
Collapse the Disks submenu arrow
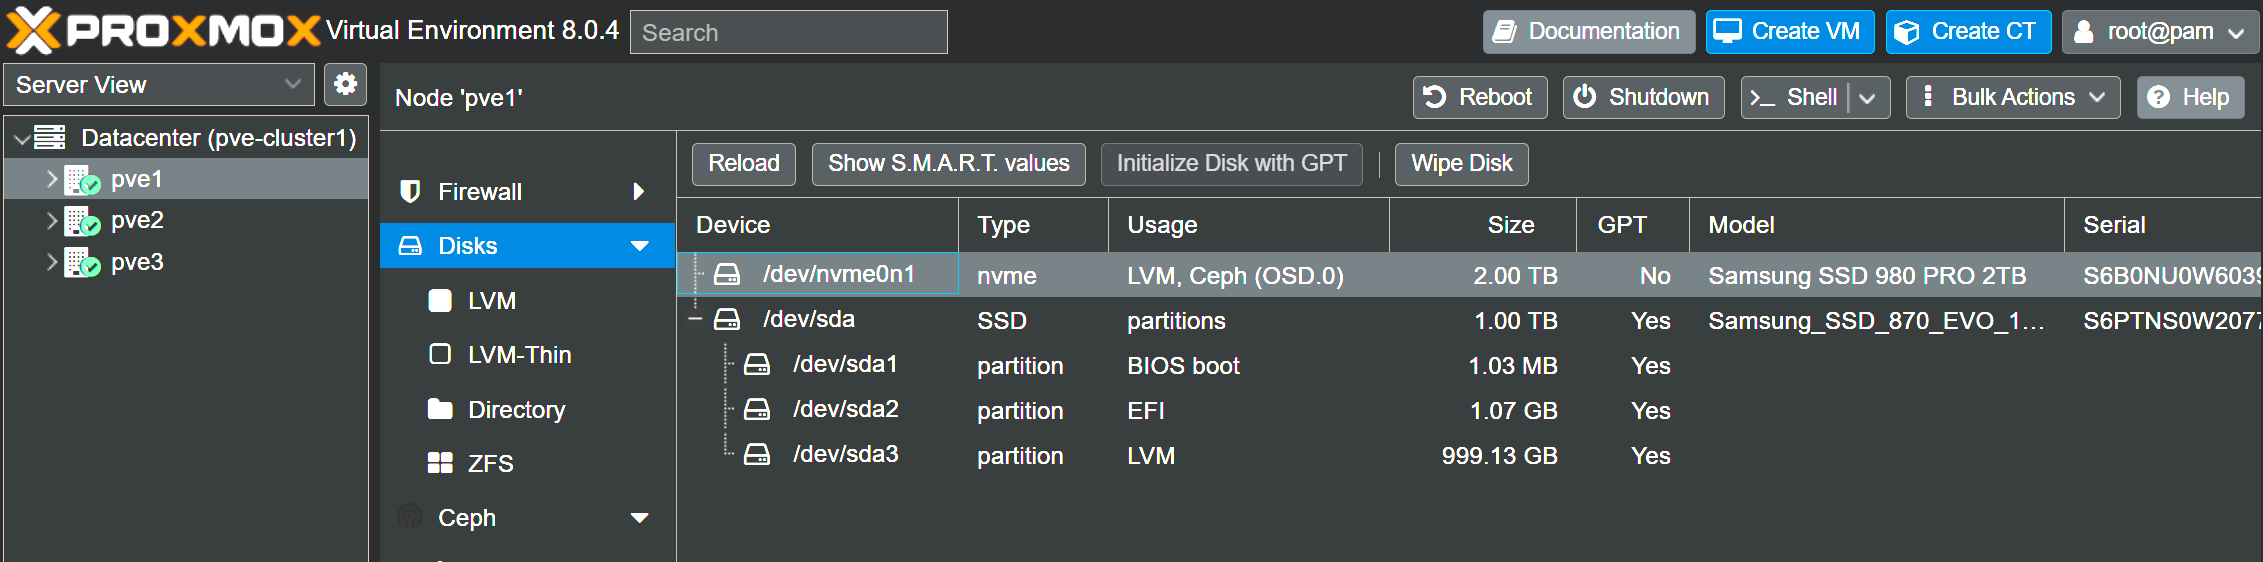click(x=640, y=246)
